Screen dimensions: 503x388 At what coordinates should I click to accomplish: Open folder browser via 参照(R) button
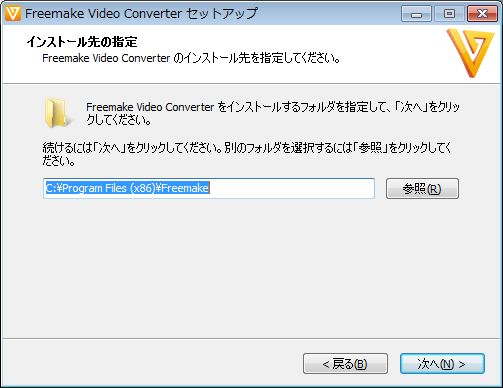tap(422, 189)
